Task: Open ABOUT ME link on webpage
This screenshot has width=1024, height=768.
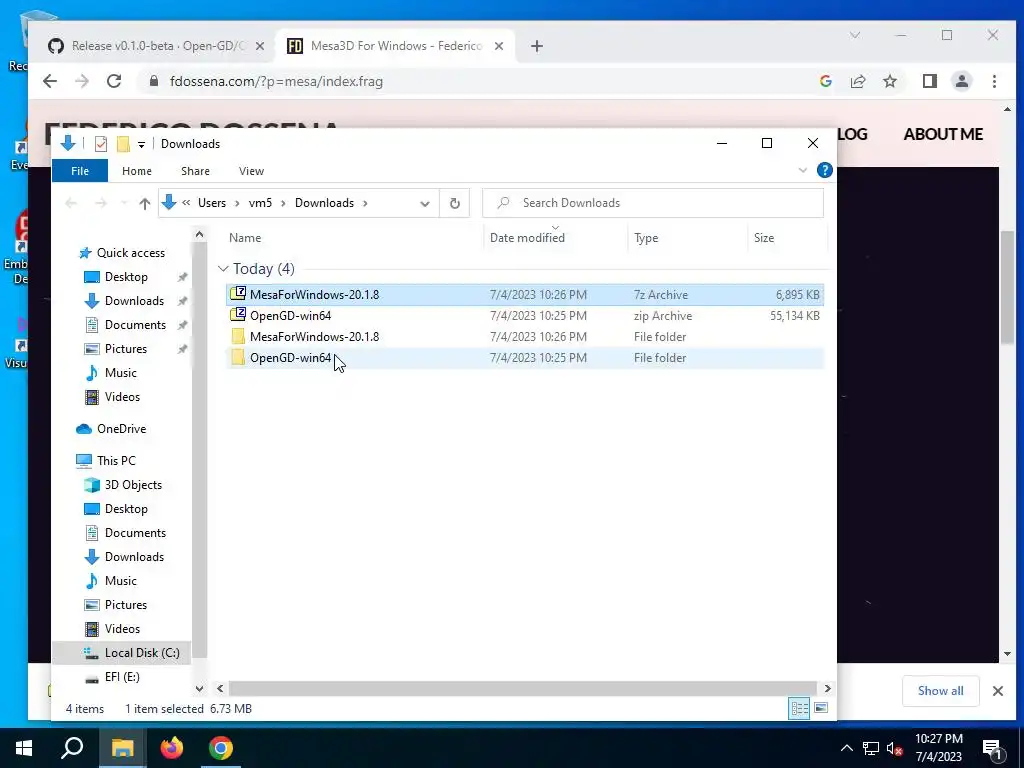Action: (x=943, y=134)
